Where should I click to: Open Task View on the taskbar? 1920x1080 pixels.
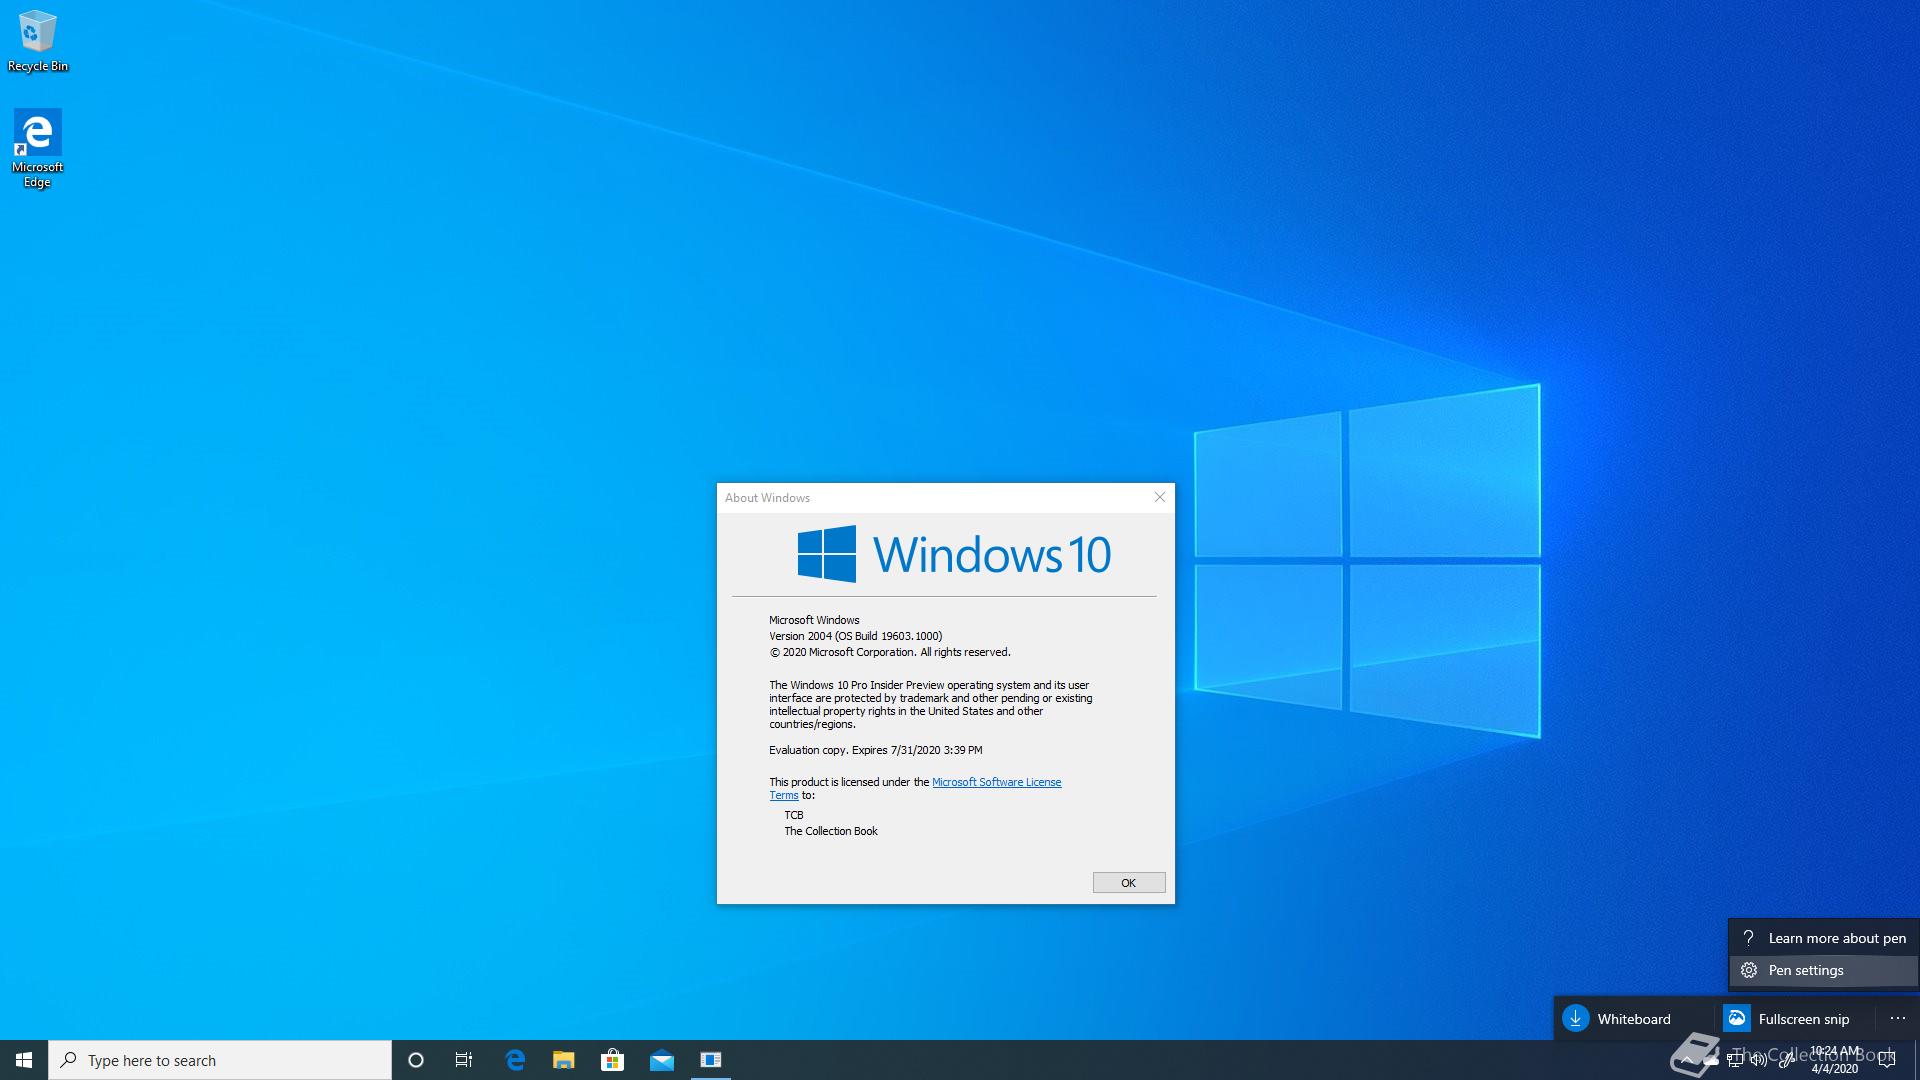(x=464, y=1060)
